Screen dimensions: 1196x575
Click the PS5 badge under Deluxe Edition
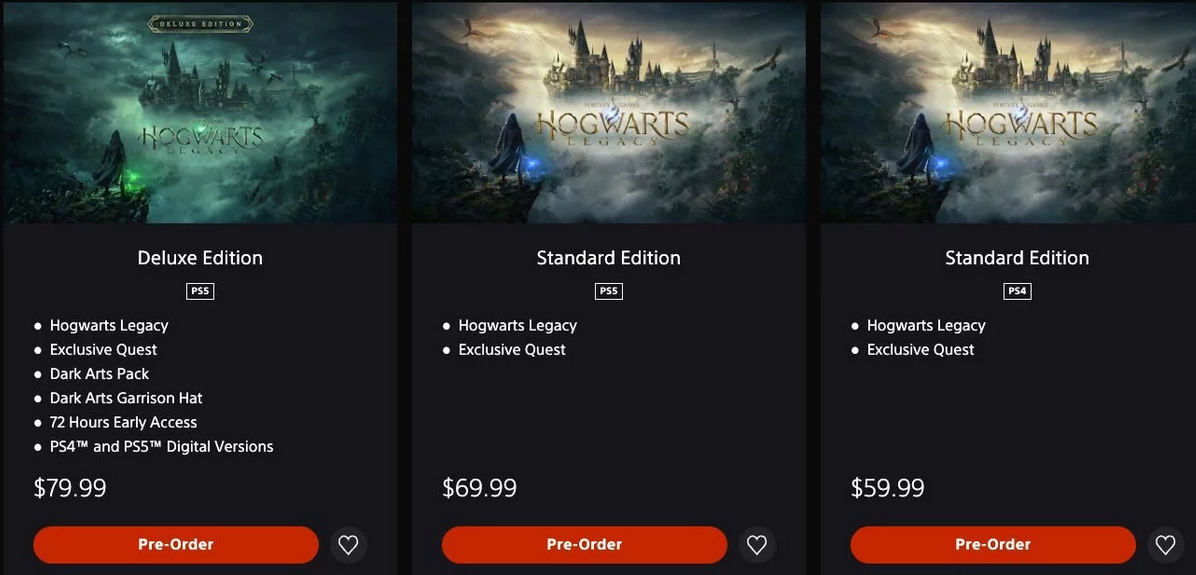pos(200,291)
